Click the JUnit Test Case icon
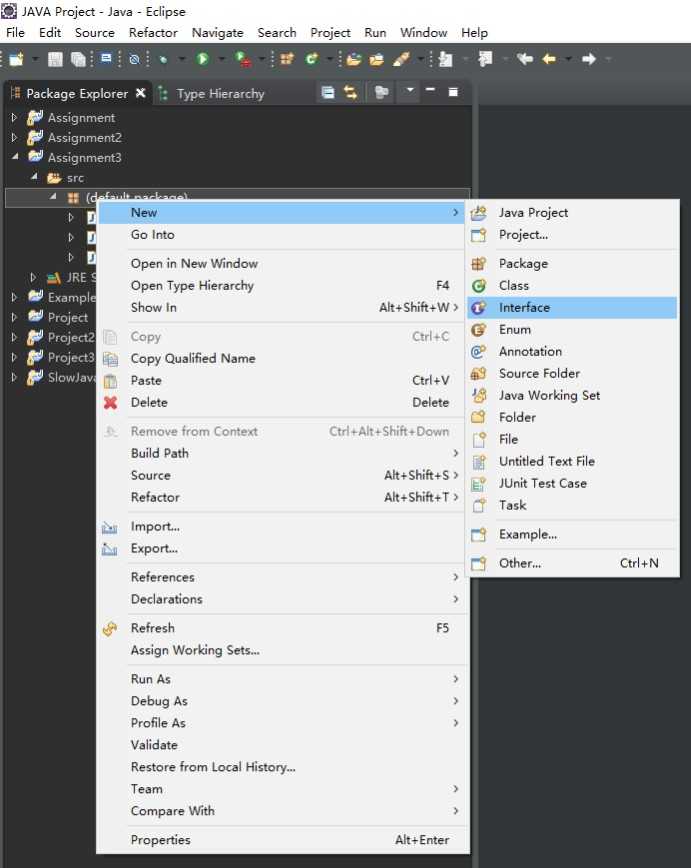The width and height of the screenshot is (691, 868). (x=478, y=484)
